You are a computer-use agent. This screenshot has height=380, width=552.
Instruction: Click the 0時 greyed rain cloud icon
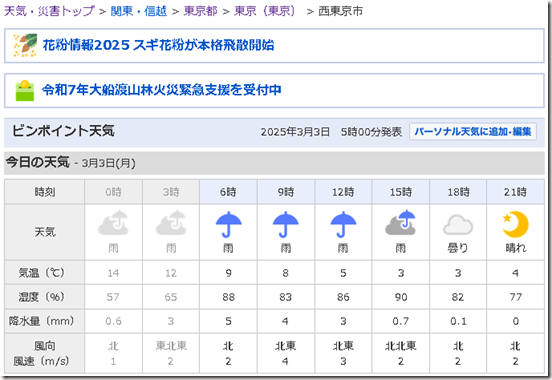pyautogui.click(x=113, y=223)
